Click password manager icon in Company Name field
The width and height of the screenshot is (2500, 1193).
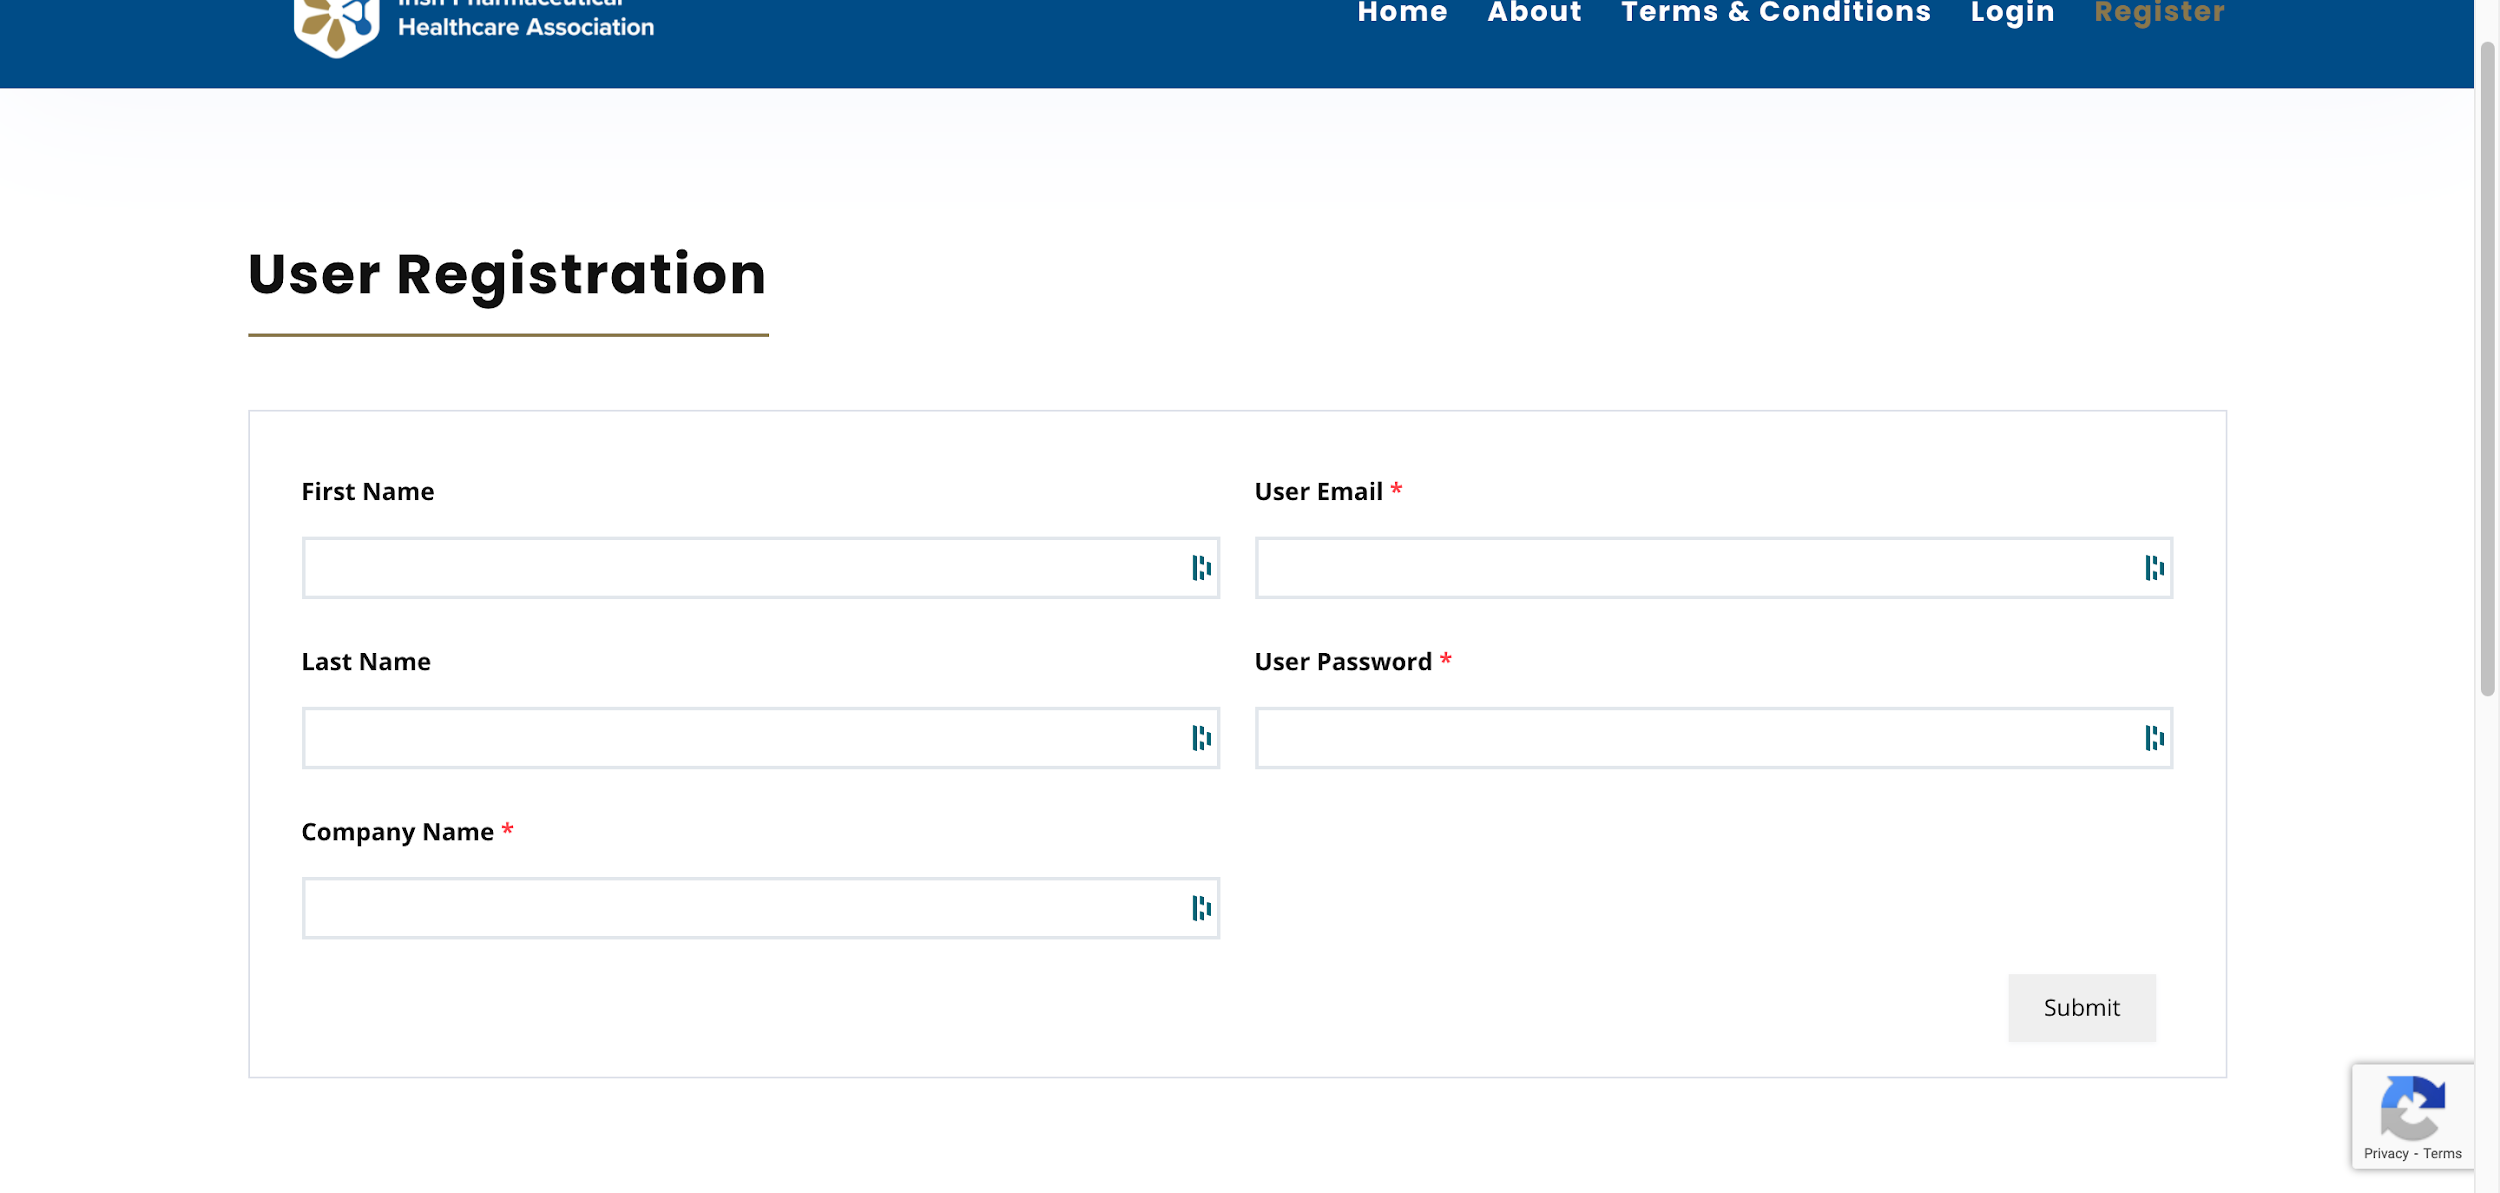click(x=1201, y=908)
